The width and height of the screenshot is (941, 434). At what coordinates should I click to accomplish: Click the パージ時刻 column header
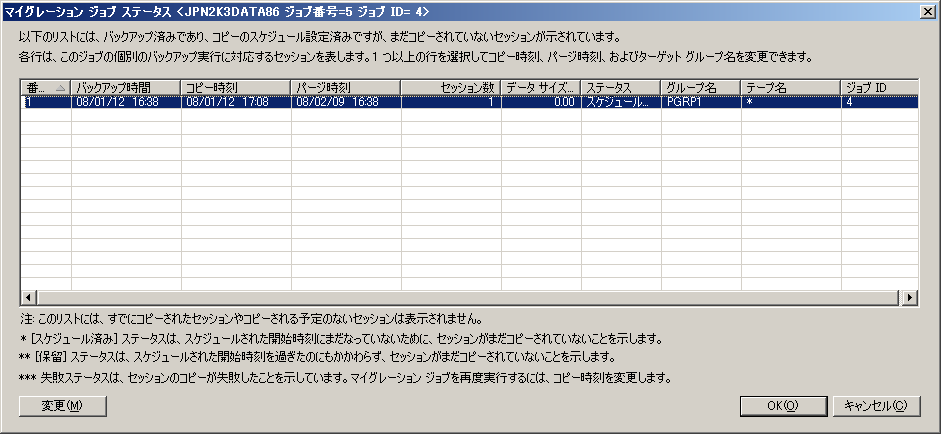pyautogui.click(x=345, y=87)
